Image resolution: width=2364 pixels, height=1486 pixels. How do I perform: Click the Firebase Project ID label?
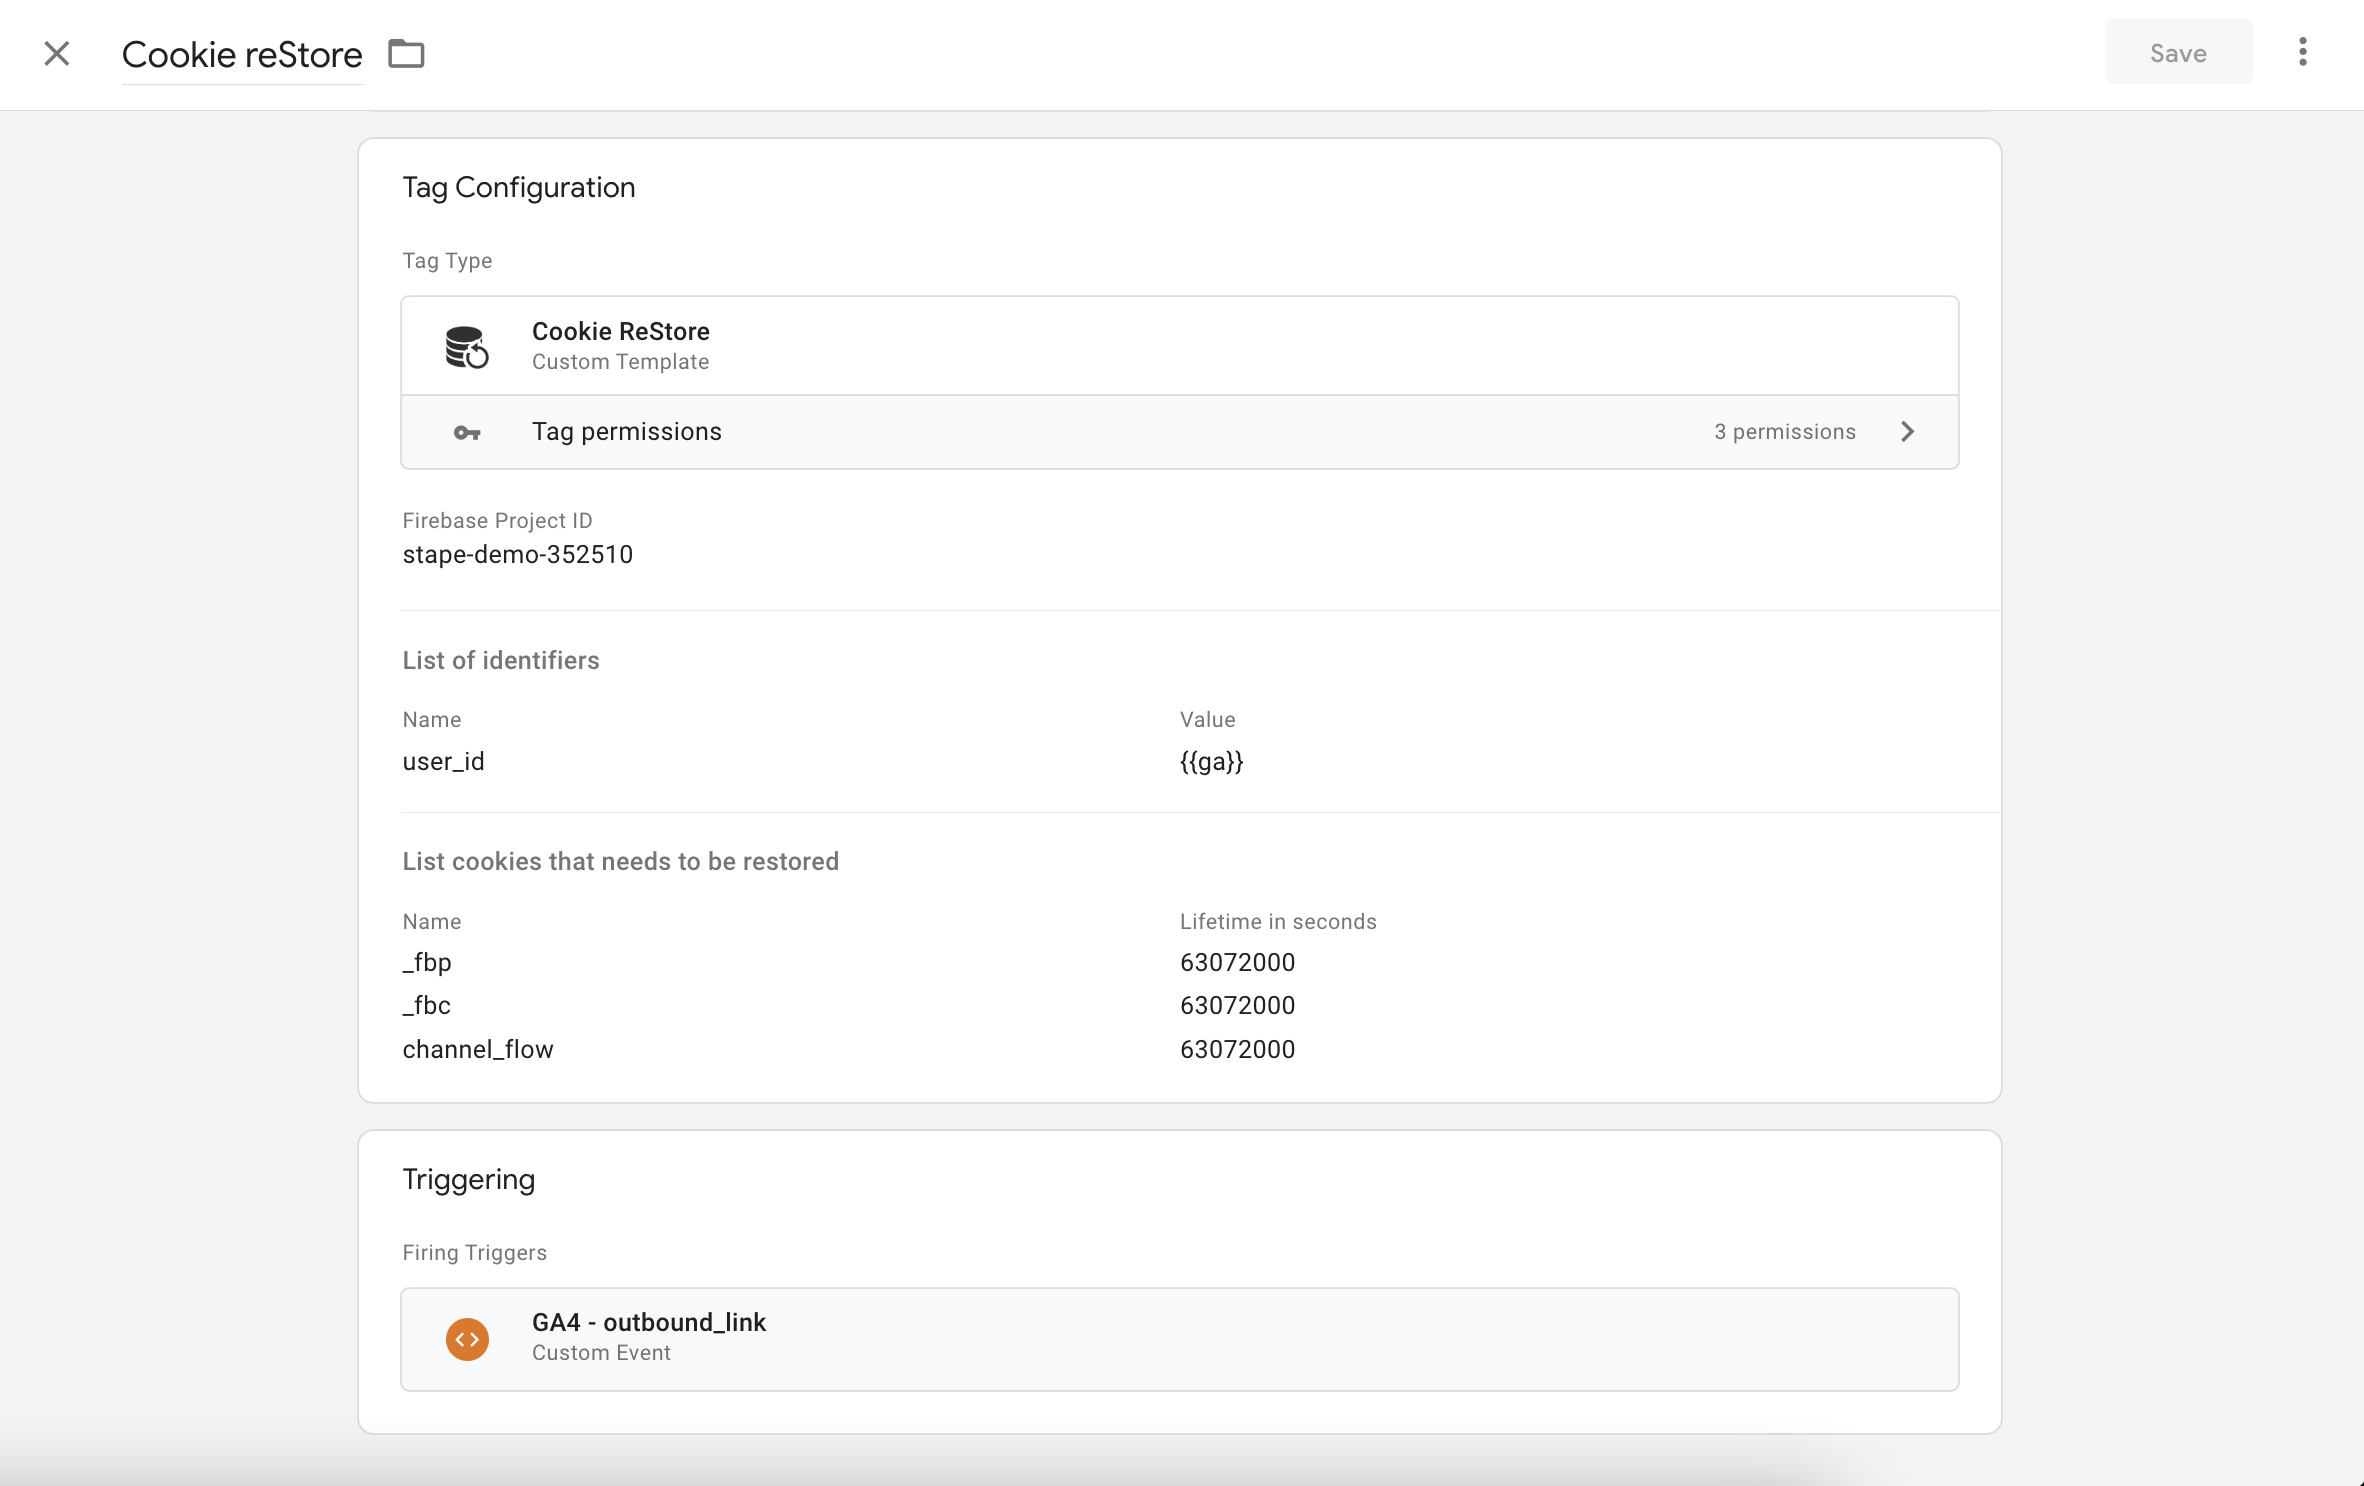[497, 520]
